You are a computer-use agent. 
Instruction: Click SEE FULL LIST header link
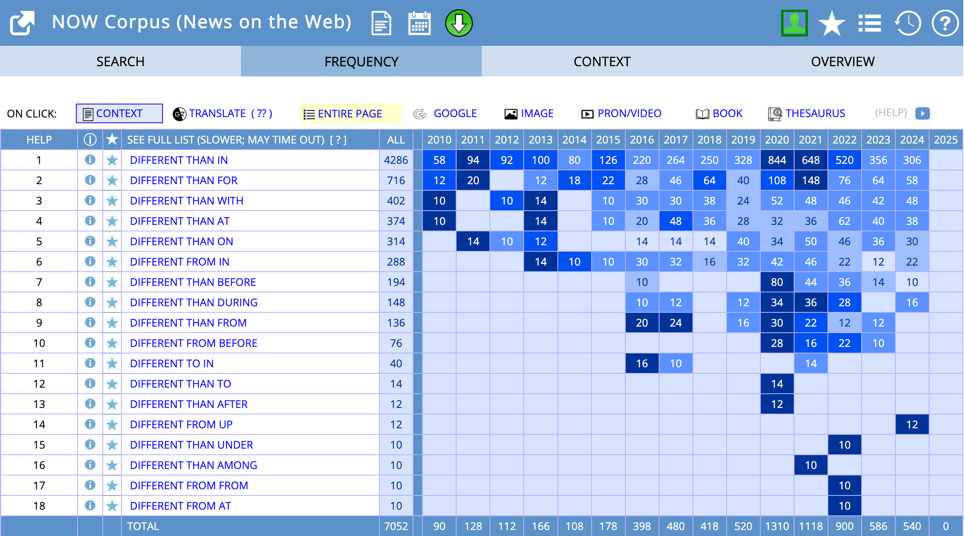[x=237, y=140]
